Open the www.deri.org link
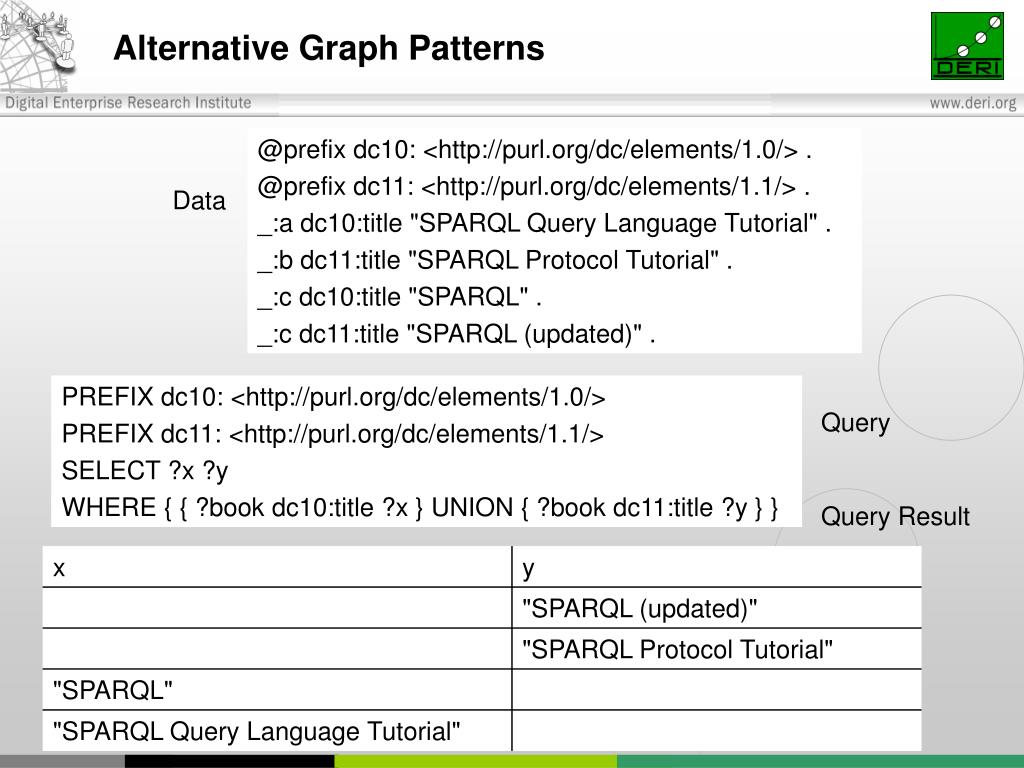Viewport: 1024px width, 768px height. [973, 103]
